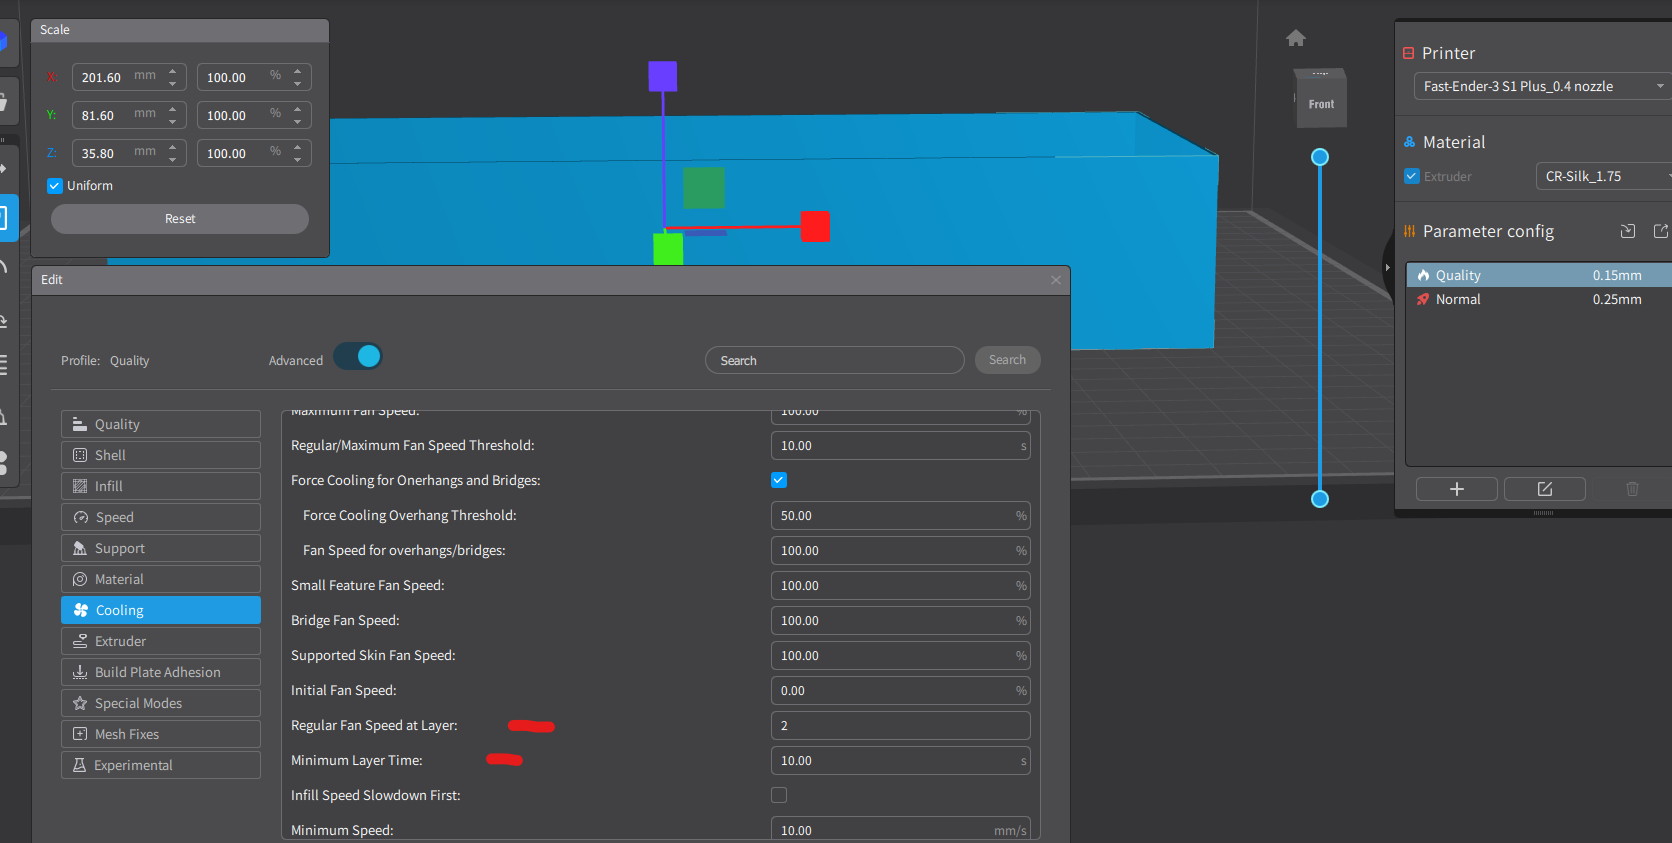Image resolution: width=1672 pixels, height=843 pixels.
Task: Open the CR-Silk_1.75 material dropdown
Action: point(1604,176)
